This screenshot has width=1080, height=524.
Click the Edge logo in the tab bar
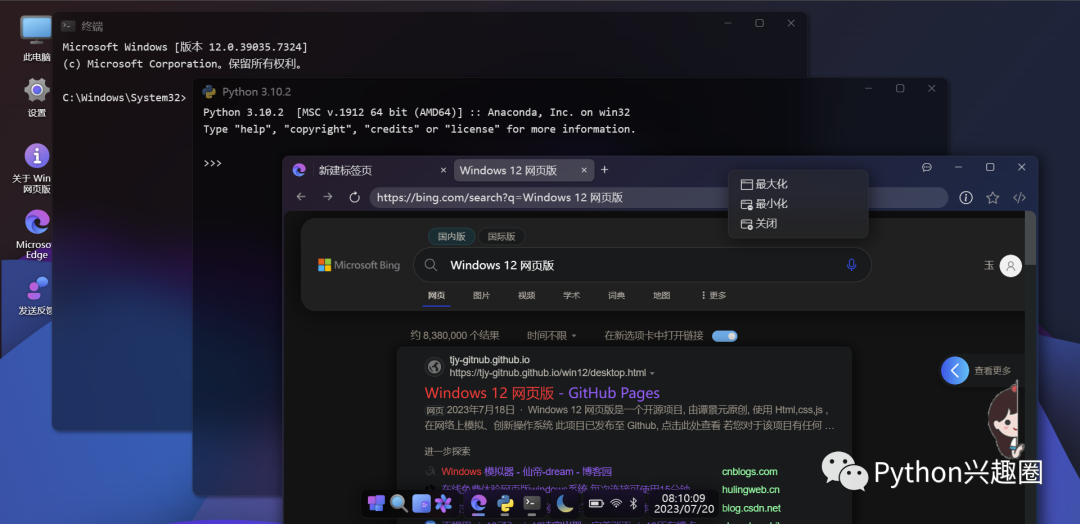click(299, 170)
